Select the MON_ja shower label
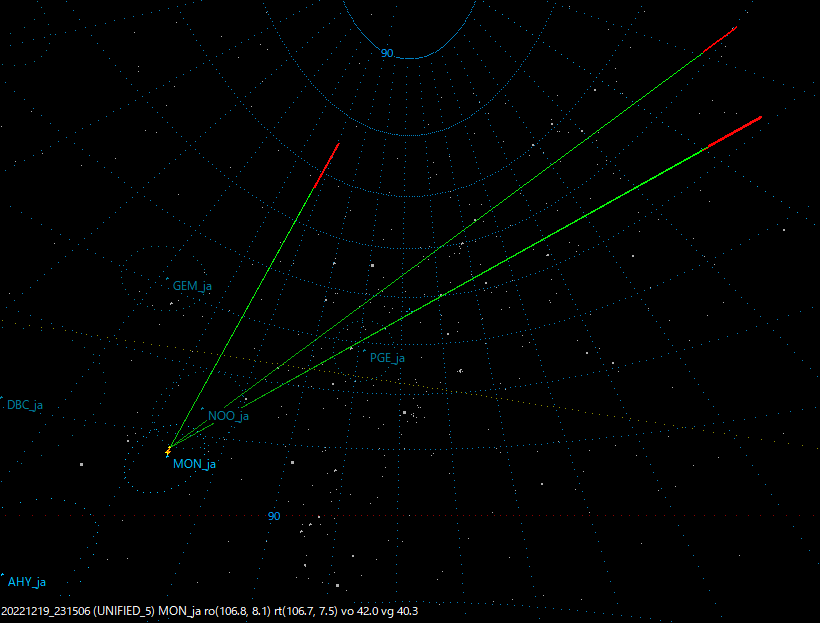The image size is (820, 623). [193, 465]
